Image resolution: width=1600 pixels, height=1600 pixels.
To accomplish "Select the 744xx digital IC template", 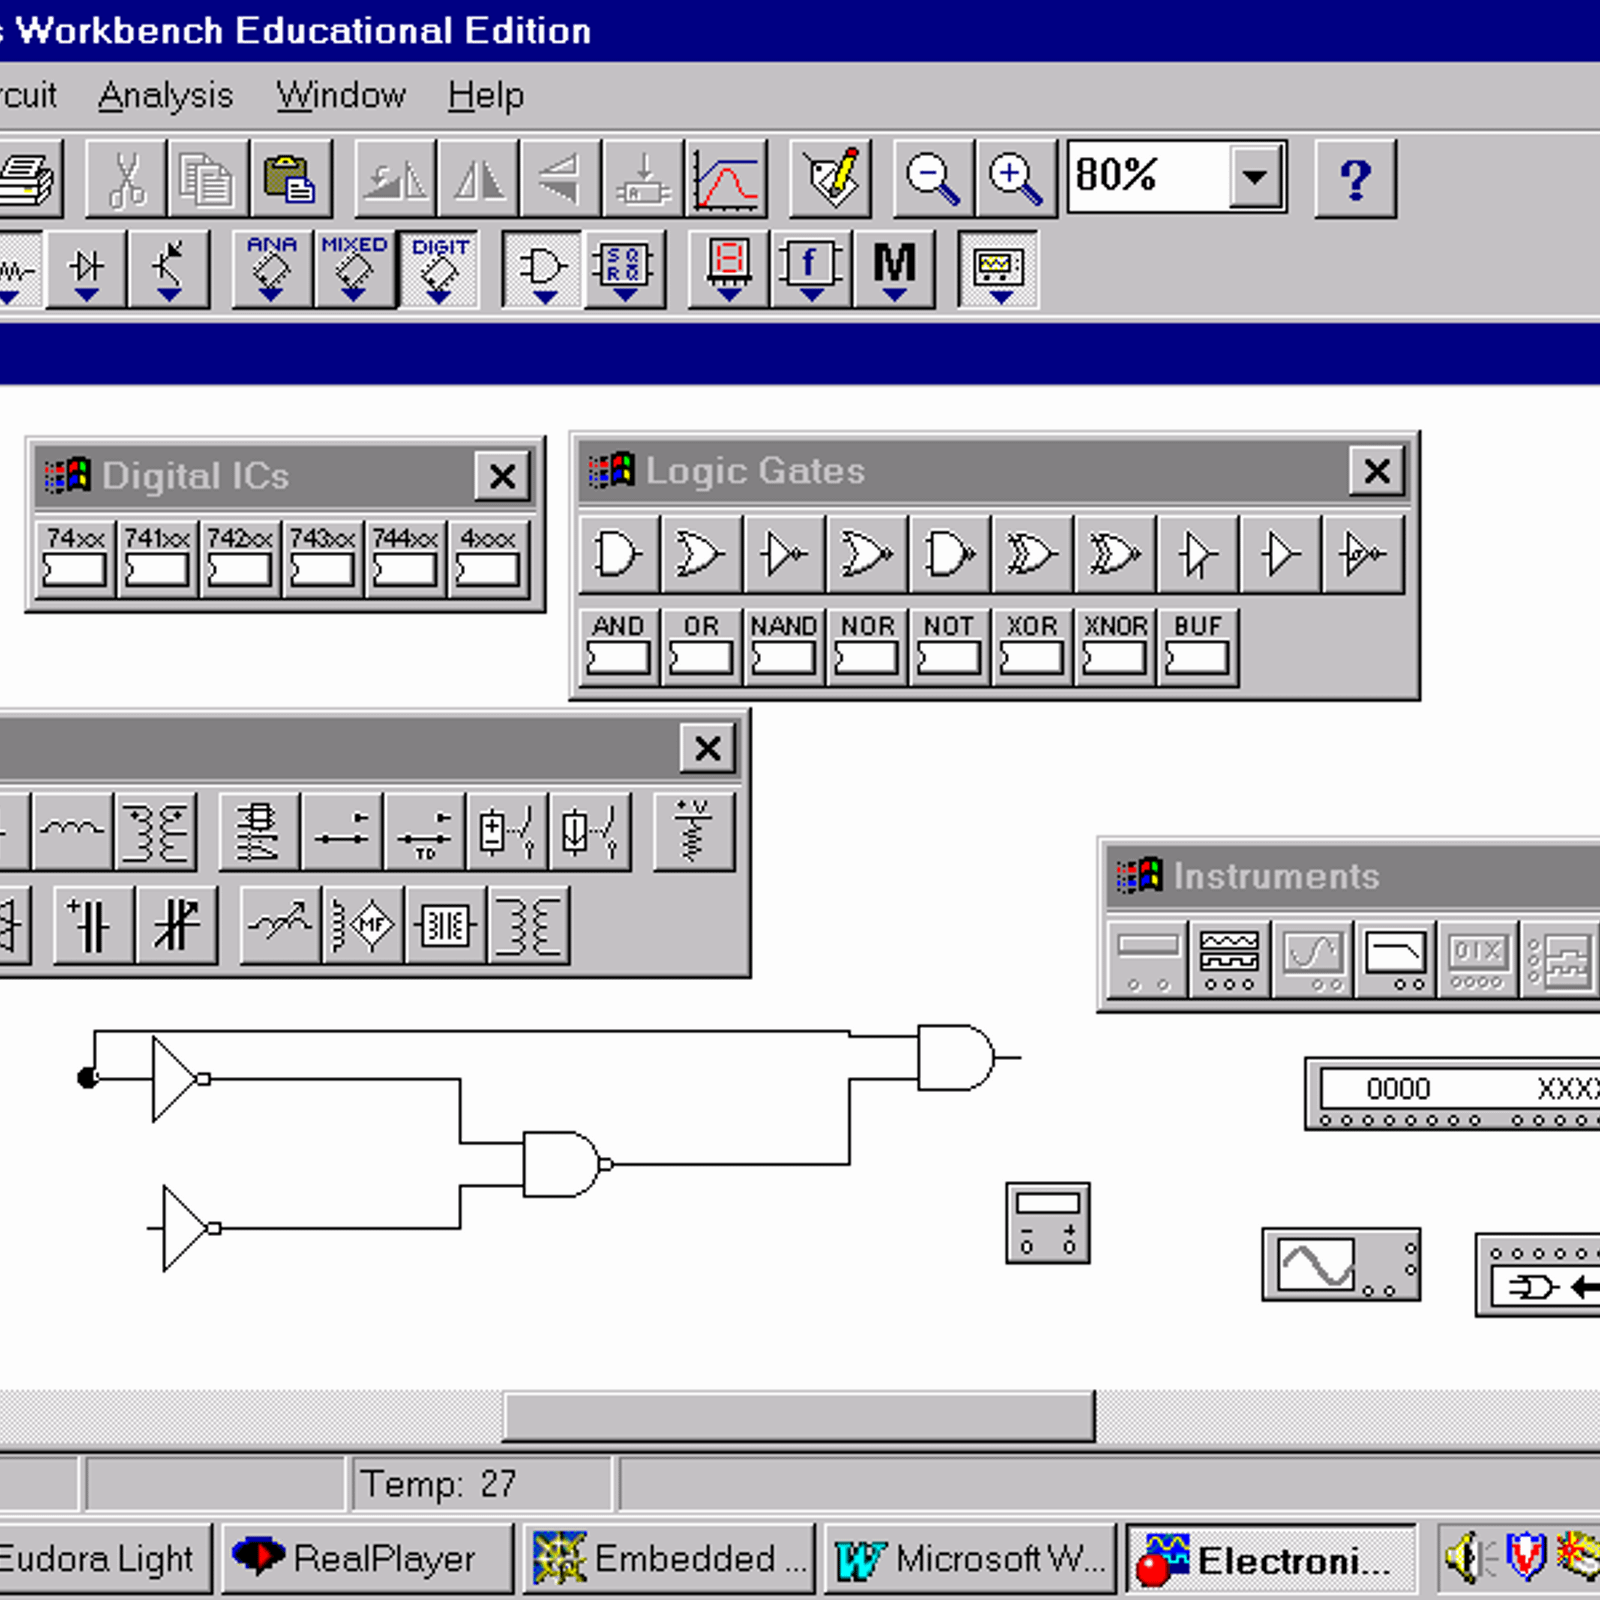I will click(406, 558).
